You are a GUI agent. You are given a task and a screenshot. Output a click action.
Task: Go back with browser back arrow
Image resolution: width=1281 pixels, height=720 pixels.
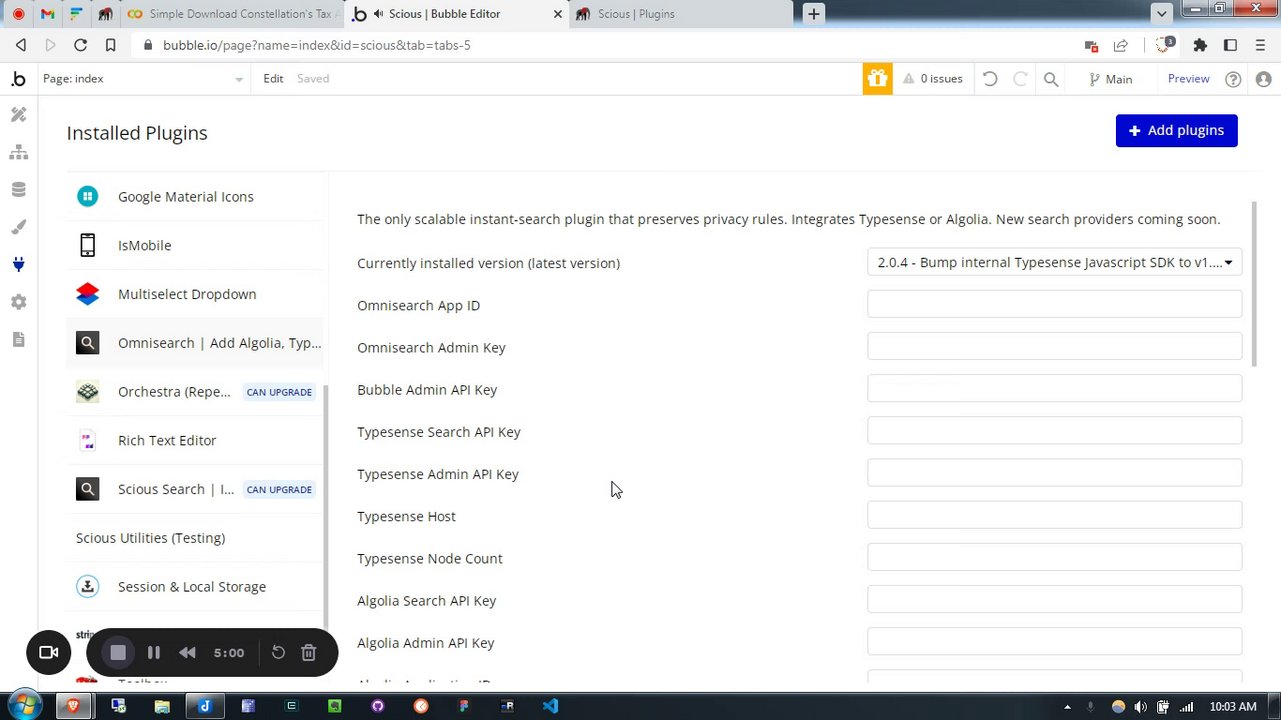pyautogui.click(x=20, y=45)
